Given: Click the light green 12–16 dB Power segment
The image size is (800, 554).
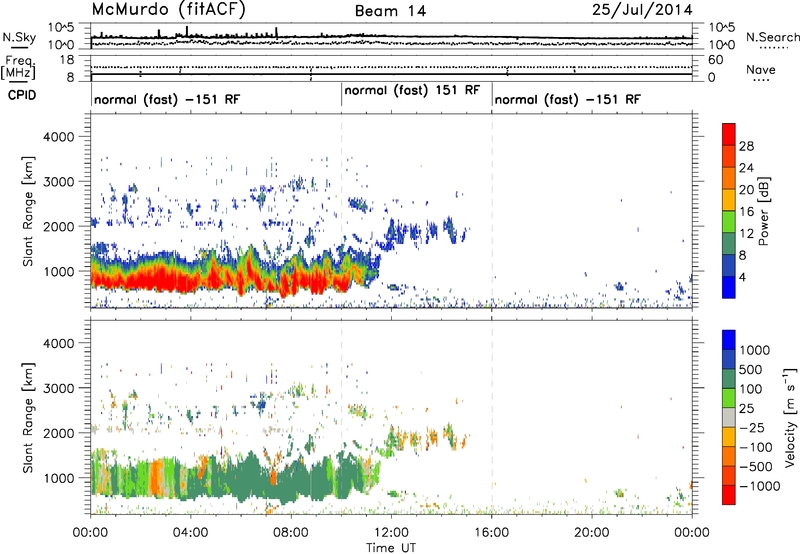Looking at the screenshot, I should click(x=729, y=221).
